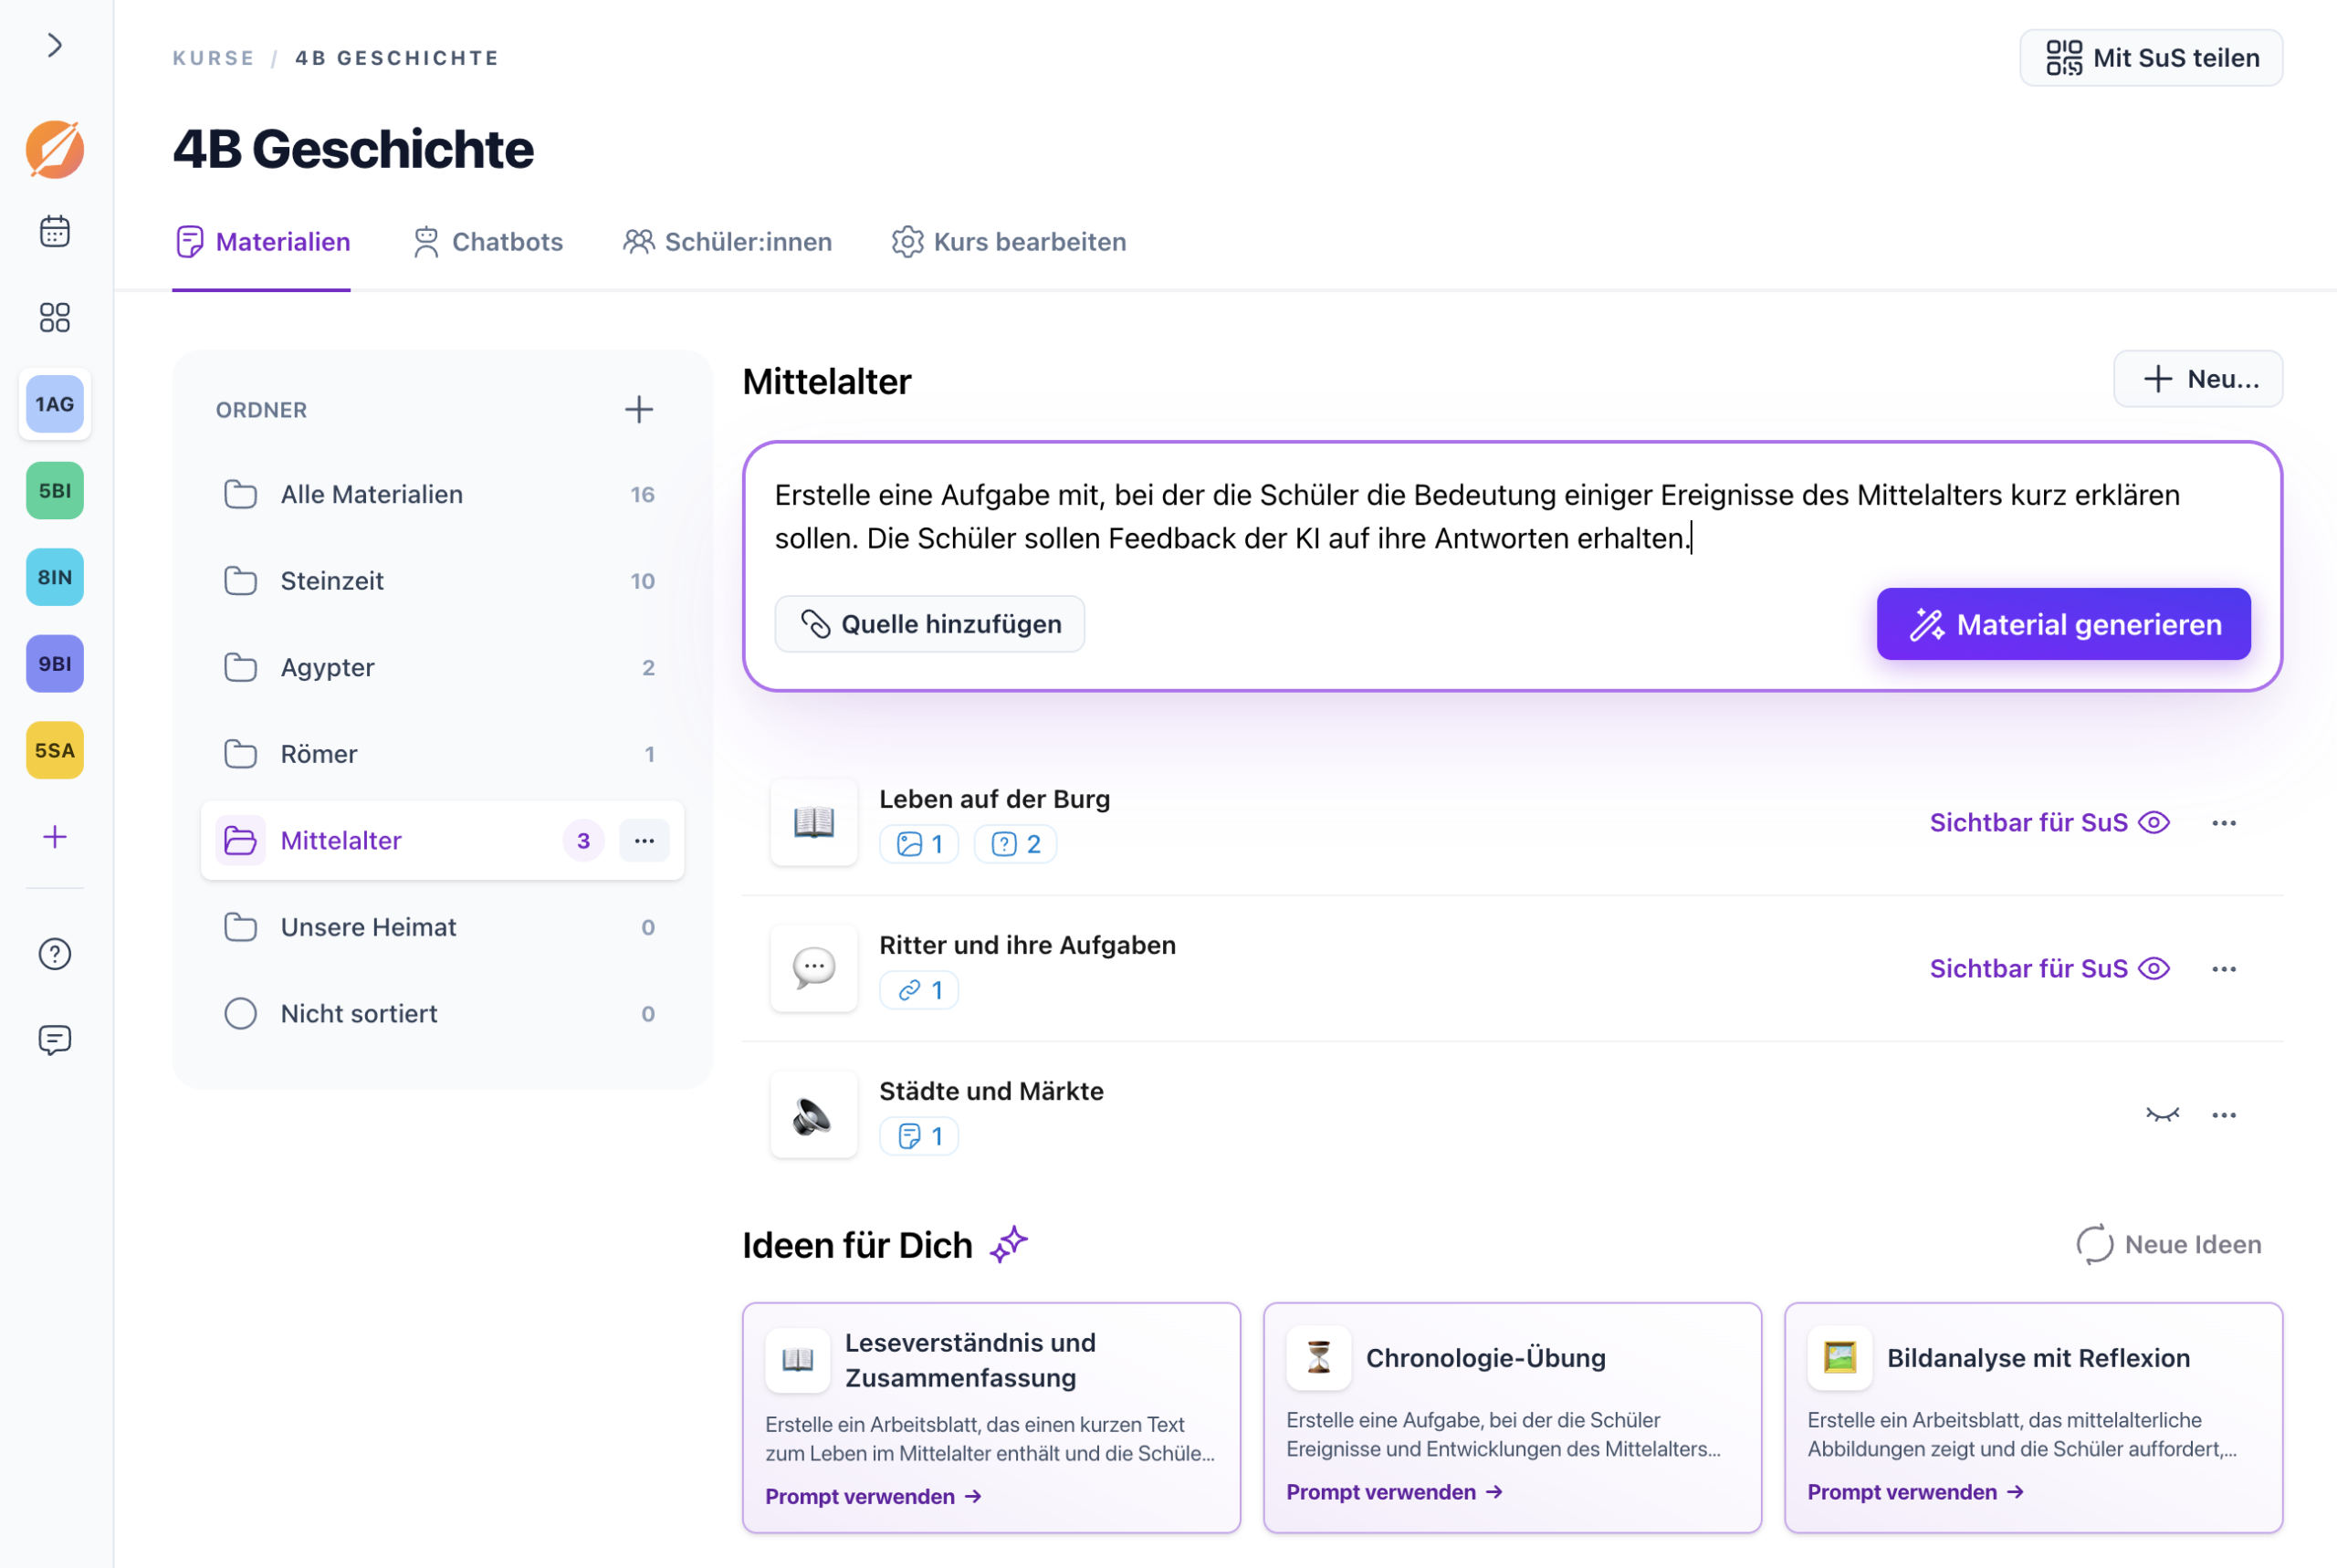This screenshot has width=2337, height=1568.
Task: Refresh suggestions with Neue Ideen
Action: pyautogui.click(x=2168, y=1244)
